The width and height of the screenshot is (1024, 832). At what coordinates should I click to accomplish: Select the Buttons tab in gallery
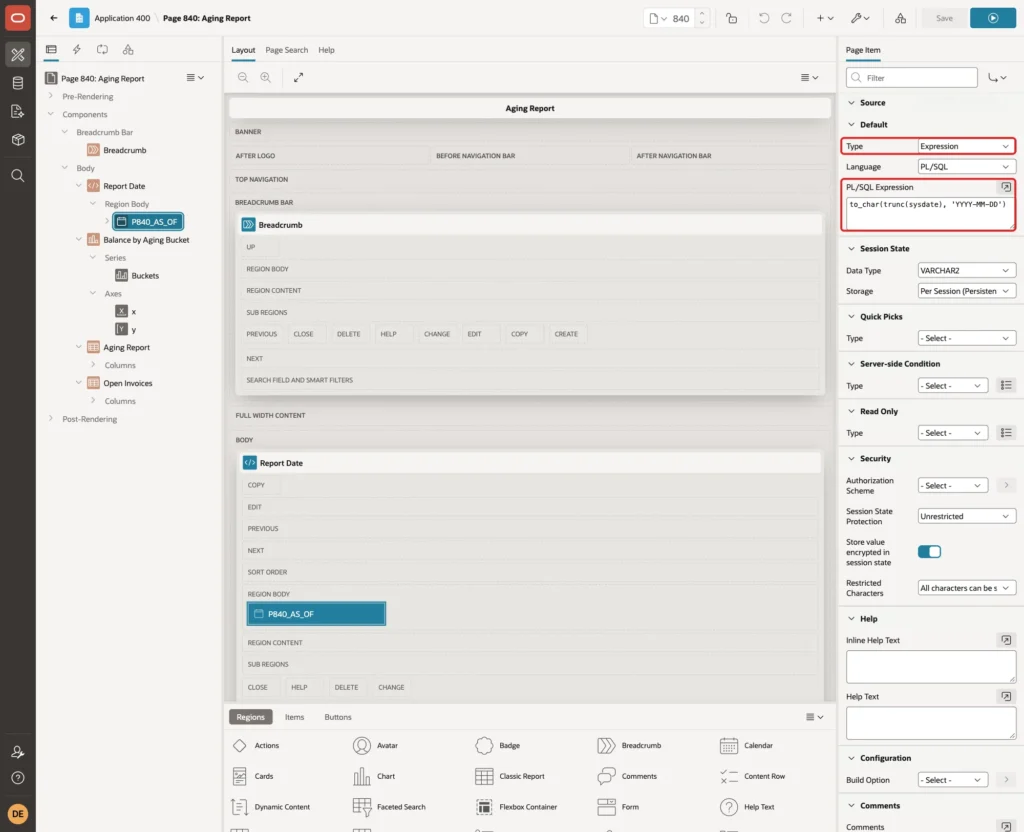(338, 717)
